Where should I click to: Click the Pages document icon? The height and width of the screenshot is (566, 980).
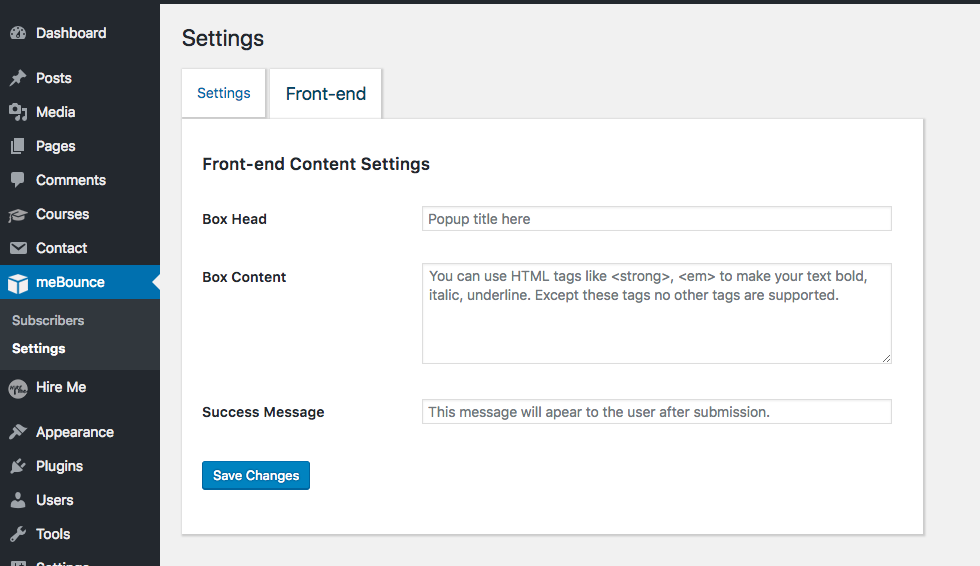coord(18,146)
